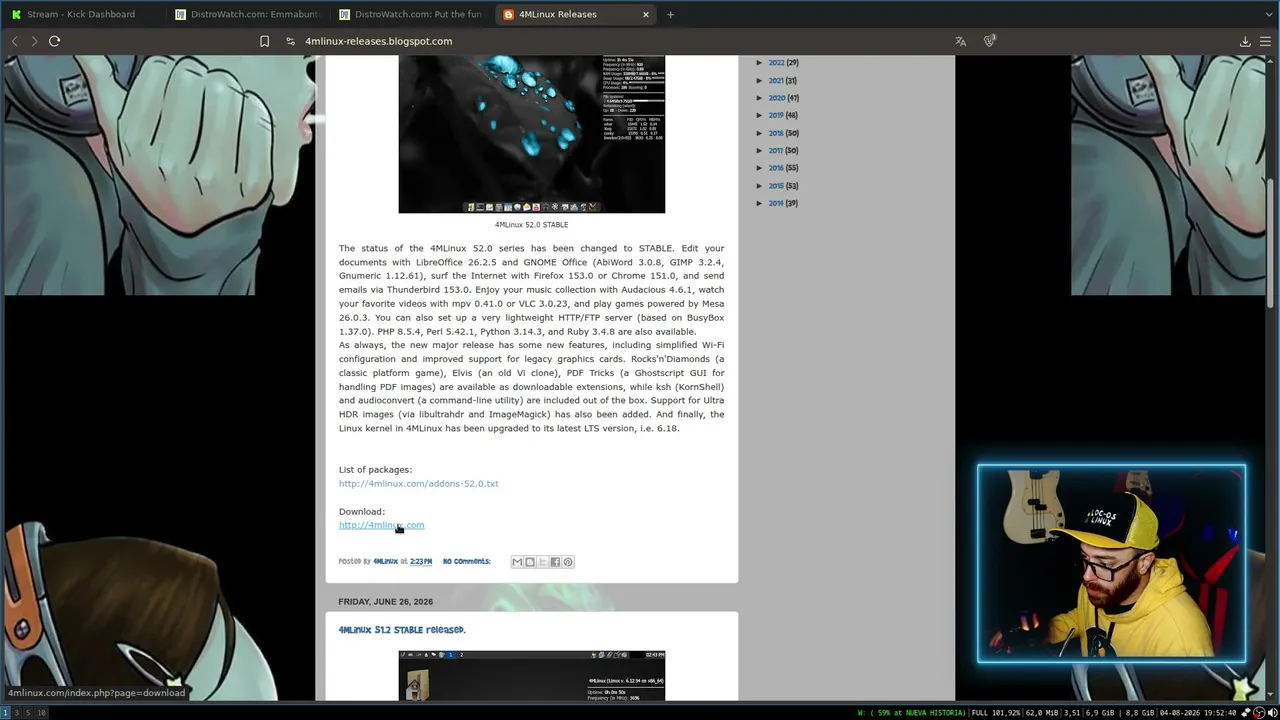Open the 2021 archive link

(776, 81)
